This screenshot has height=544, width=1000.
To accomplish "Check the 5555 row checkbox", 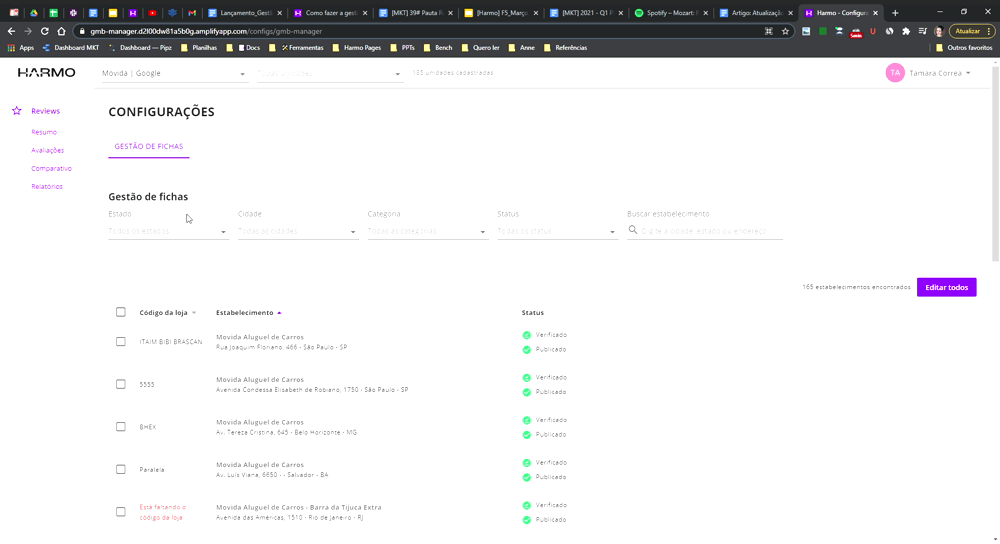I will tap(121, 385).
